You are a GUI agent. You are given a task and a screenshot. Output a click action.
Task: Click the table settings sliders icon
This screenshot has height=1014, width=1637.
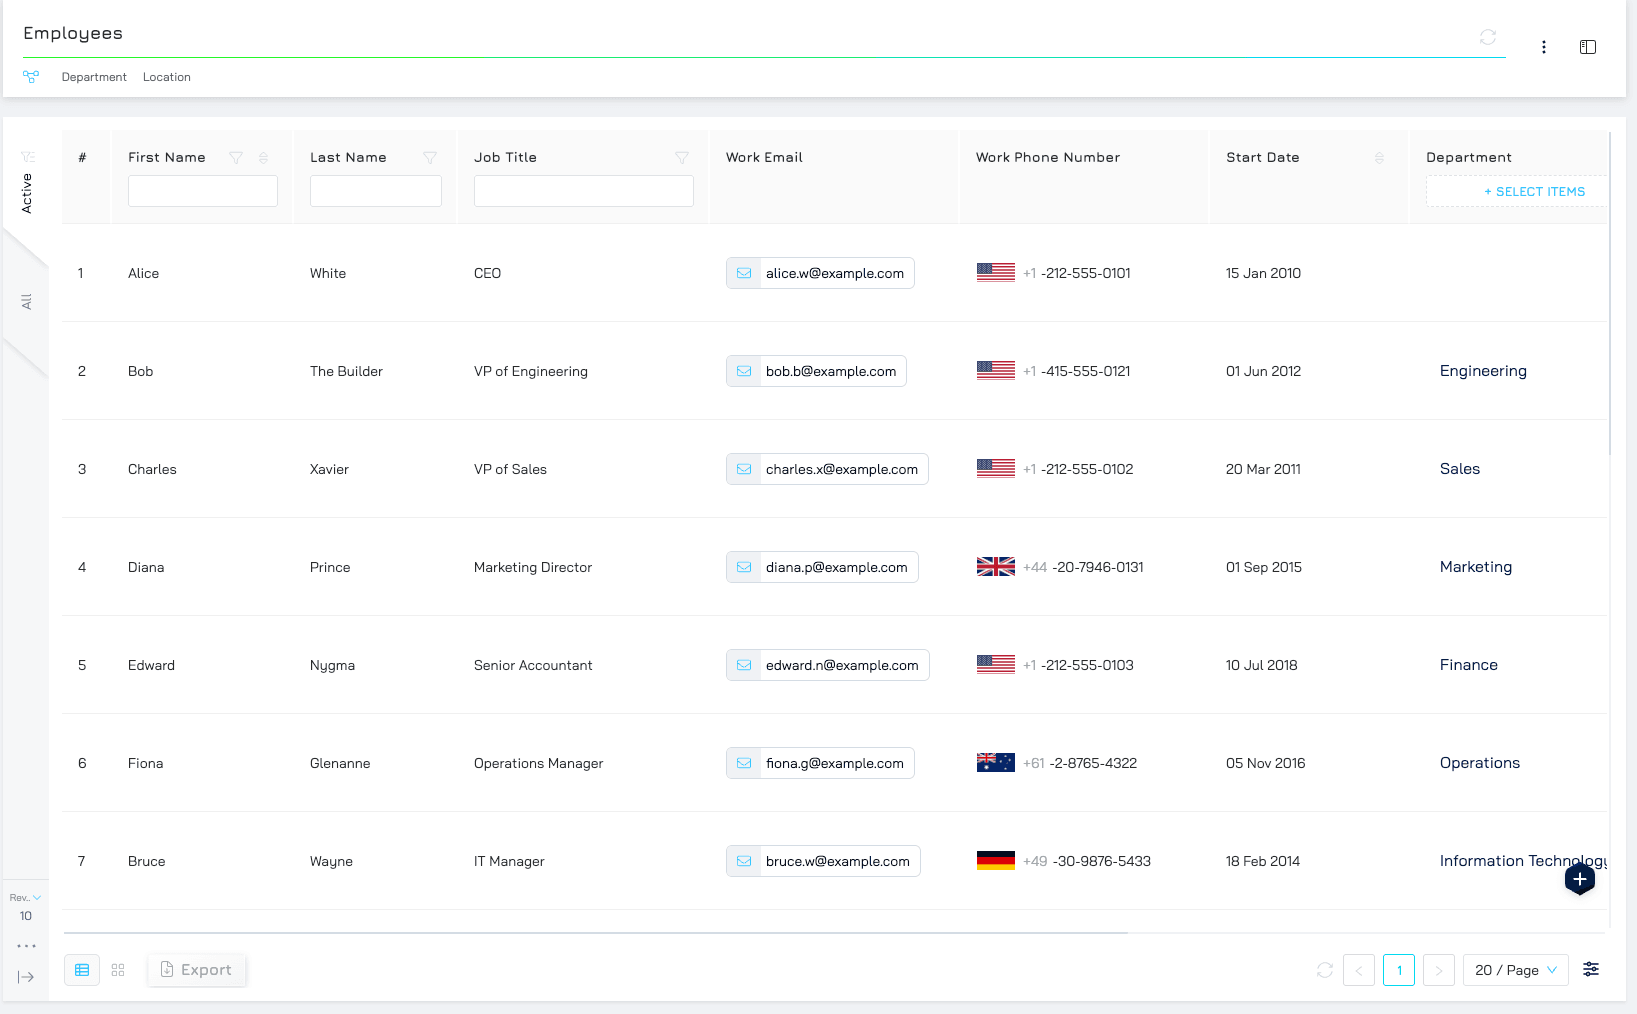pyautogui.click(x=1590, y=969)
